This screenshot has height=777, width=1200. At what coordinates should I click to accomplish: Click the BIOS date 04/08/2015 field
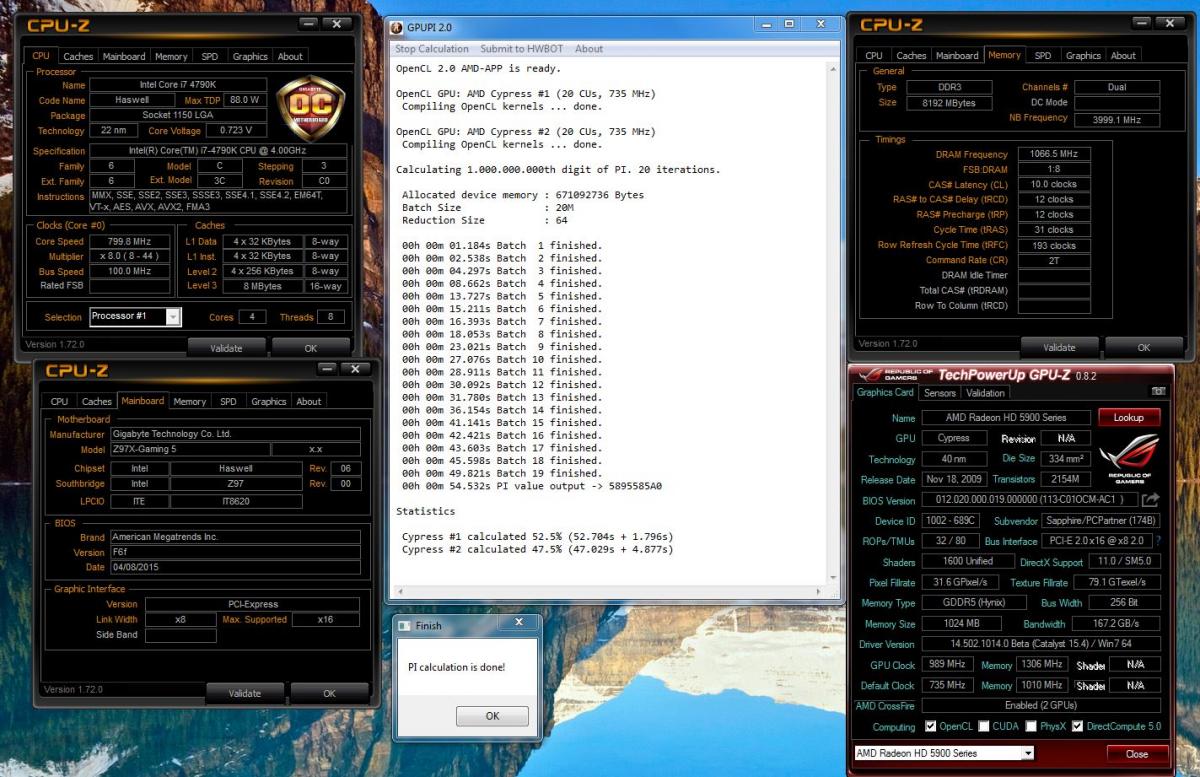[235, 567]
